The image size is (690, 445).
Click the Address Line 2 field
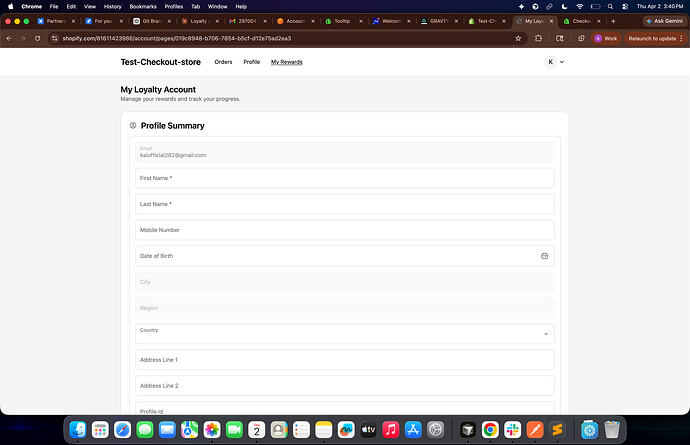pyautogui.click(x=345, y=386)
